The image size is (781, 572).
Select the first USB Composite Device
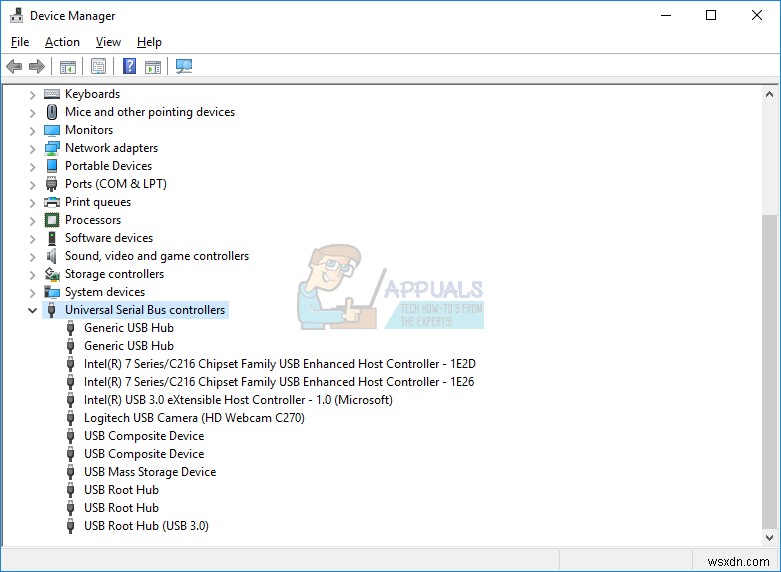144,435
